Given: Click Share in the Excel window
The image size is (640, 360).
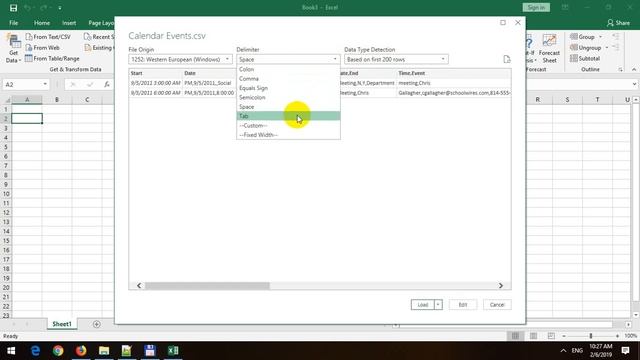Looking at the screenshot, I should [x=618, y=23].
